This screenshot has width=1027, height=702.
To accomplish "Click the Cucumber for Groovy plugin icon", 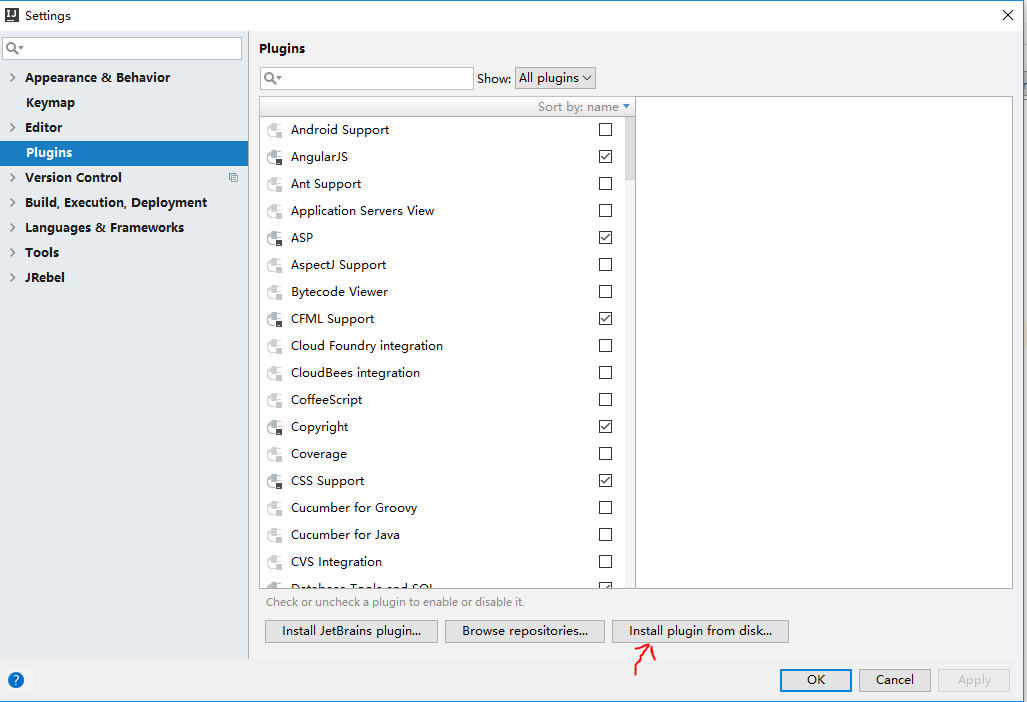I will click(274, 508).
